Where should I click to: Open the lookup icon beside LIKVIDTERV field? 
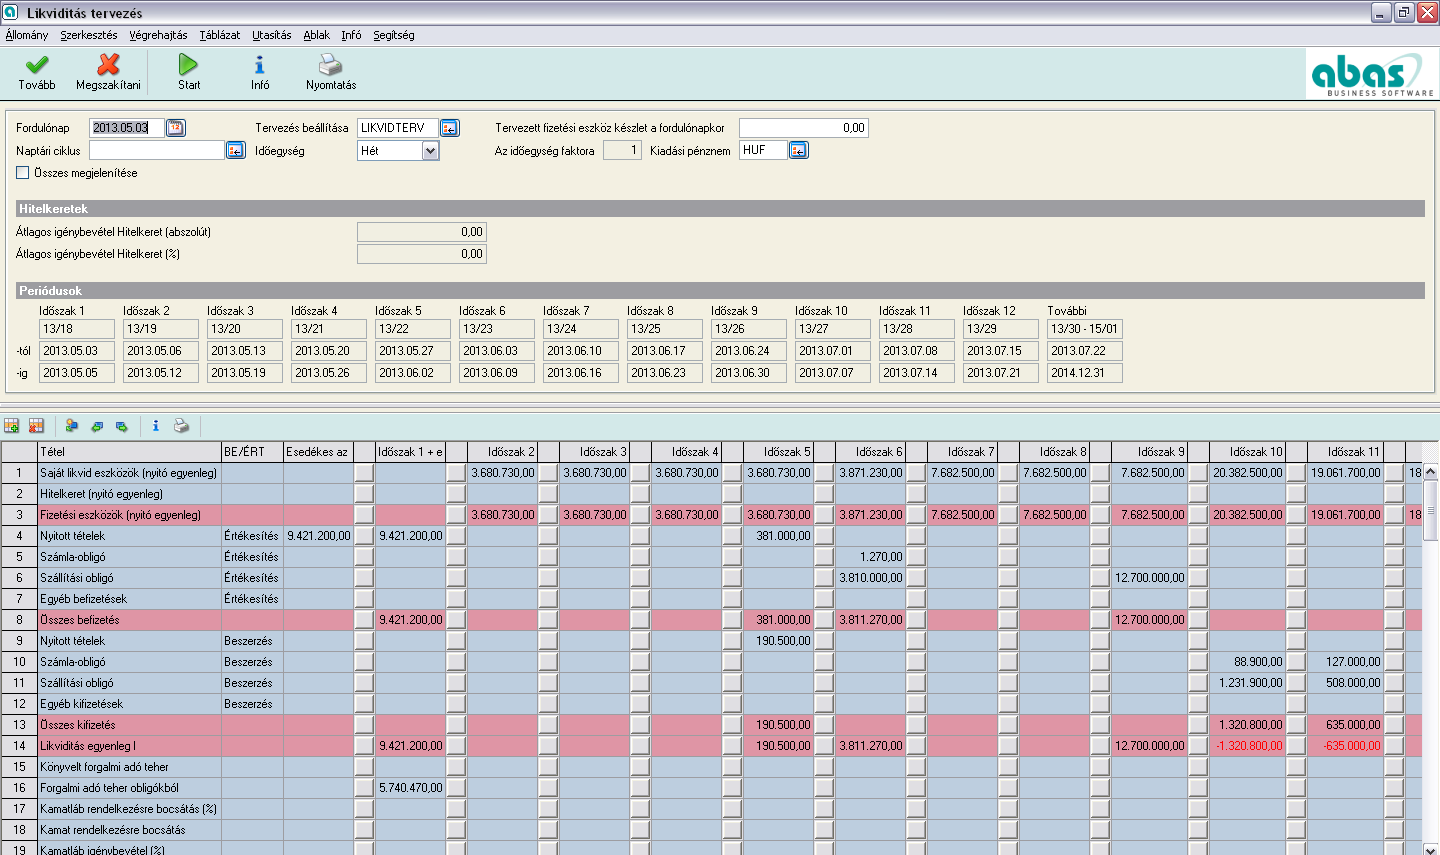click(x=450, y=128)
